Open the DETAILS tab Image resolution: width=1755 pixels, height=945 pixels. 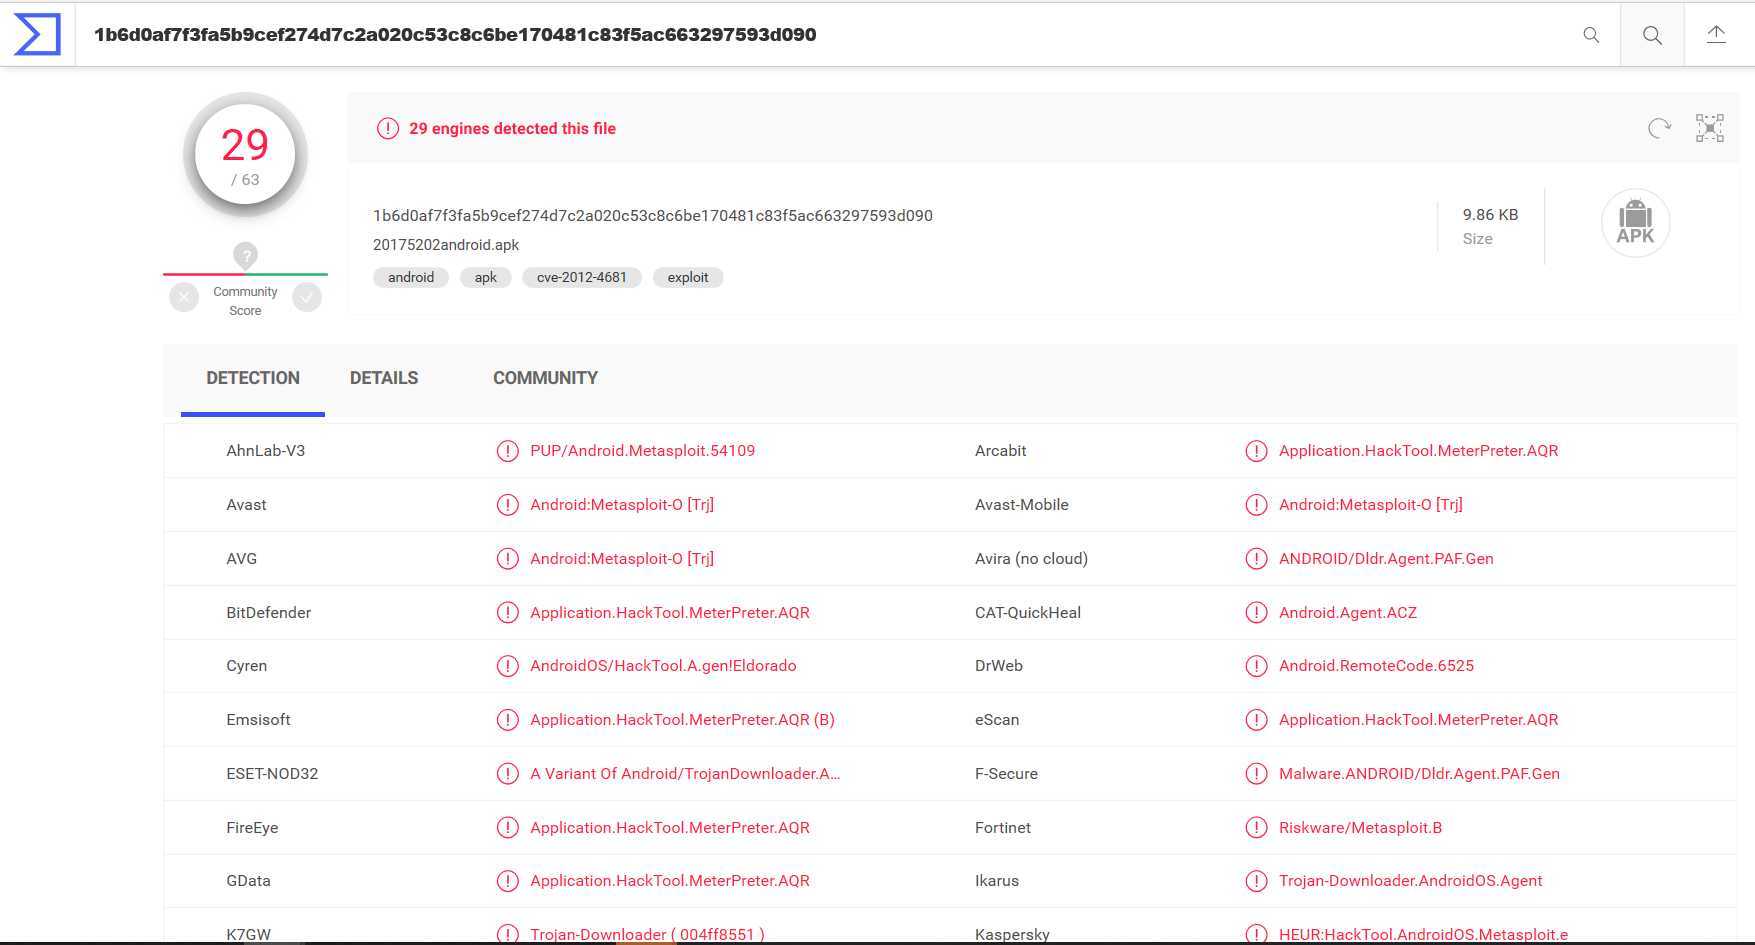click(384, 378)
